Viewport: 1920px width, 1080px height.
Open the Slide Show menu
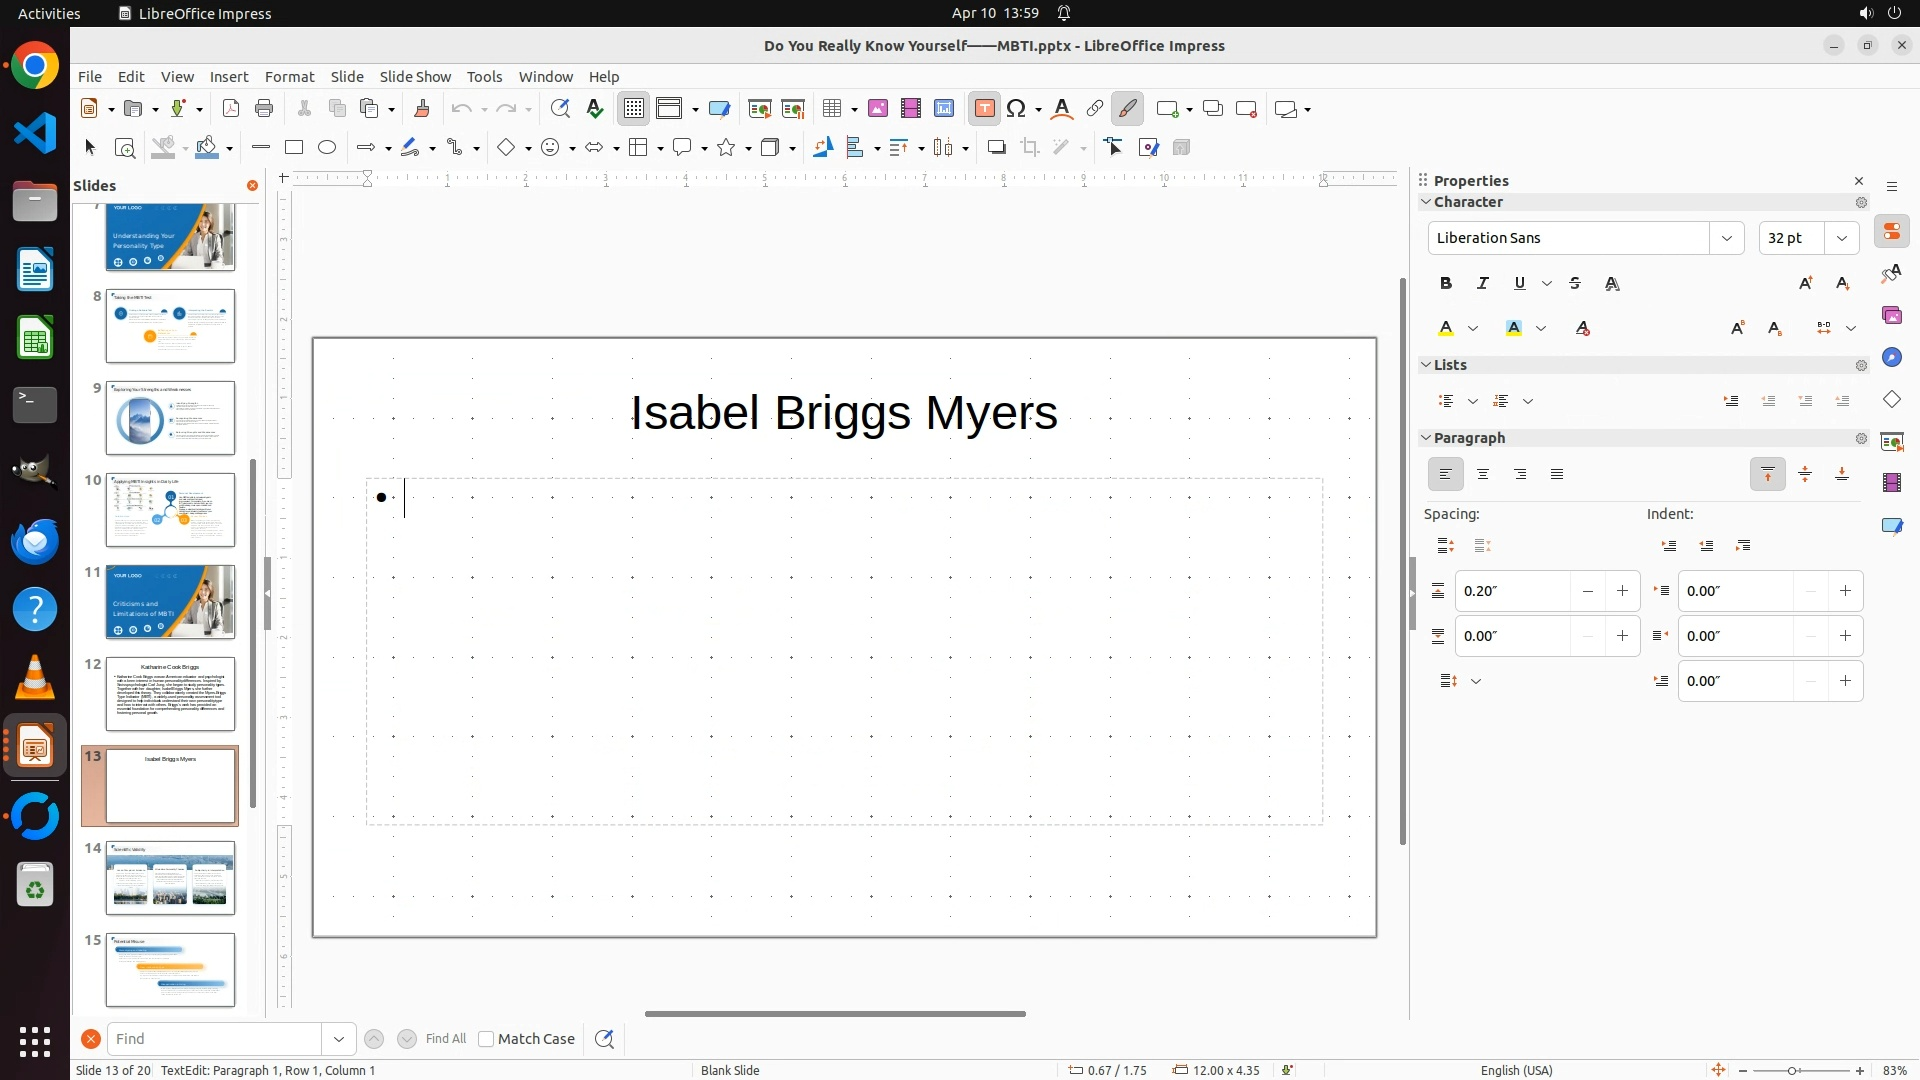415,77
